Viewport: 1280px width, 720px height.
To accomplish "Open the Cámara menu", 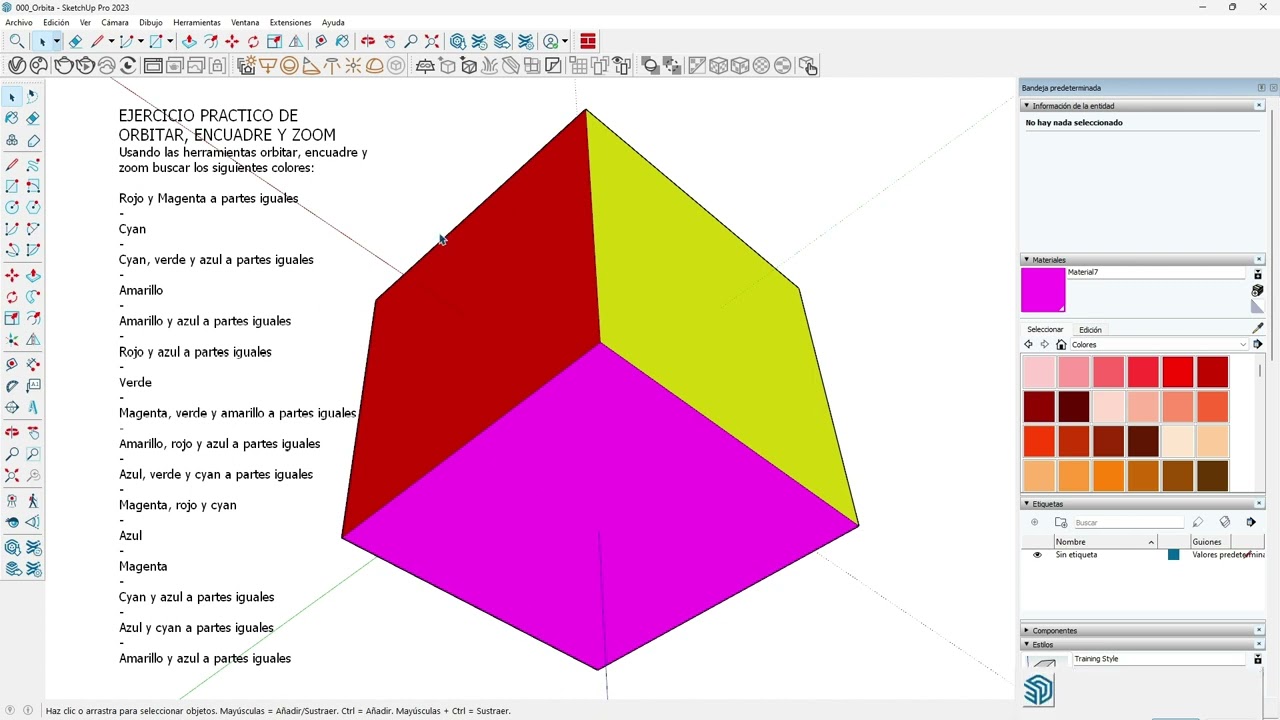I will tap(115, 22).
